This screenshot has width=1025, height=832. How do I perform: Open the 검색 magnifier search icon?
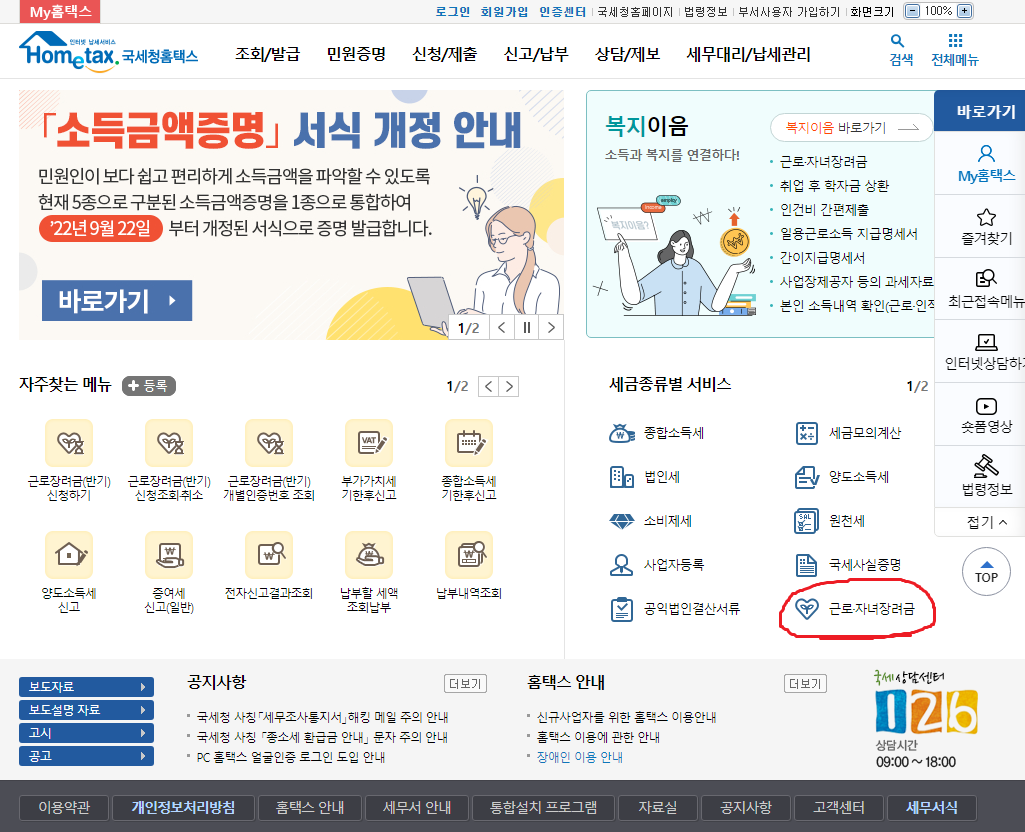[x=897, y=49]
